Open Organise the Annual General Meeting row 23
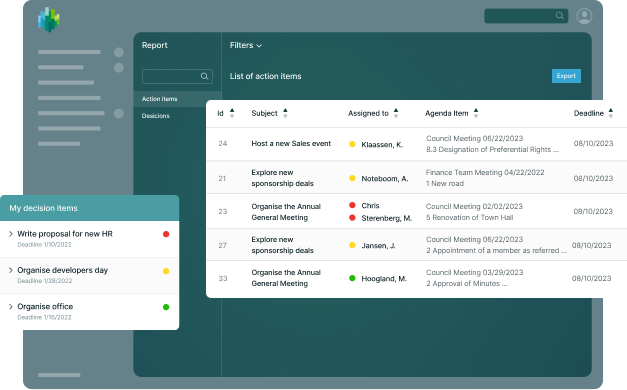The width and height of the screenshot is (627, 390). click(286, 212)
